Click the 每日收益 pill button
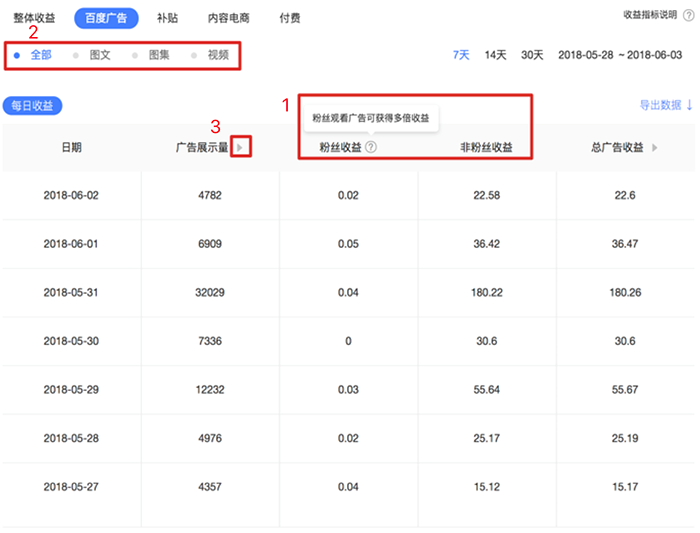 point(33,105)
